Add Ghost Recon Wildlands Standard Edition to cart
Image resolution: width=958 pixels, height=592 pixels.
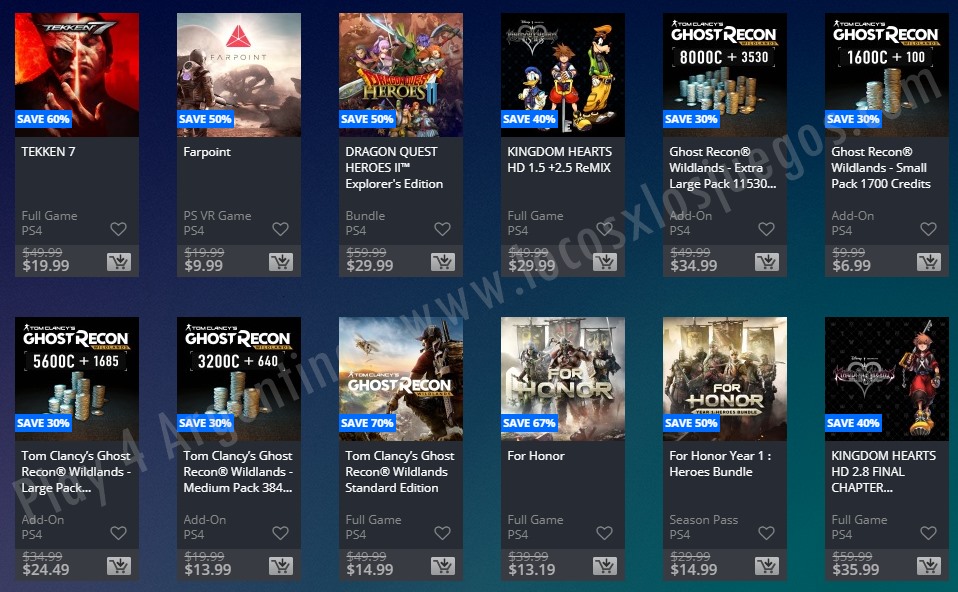[x=443, y=566]
